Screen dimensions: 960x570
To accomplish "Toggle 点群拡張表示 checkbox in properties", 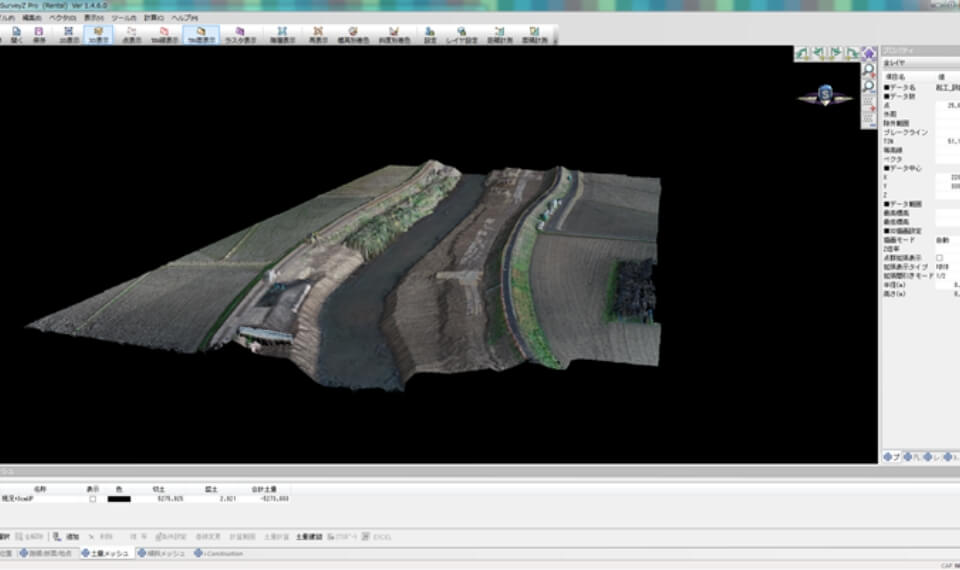I will (938, 258).
